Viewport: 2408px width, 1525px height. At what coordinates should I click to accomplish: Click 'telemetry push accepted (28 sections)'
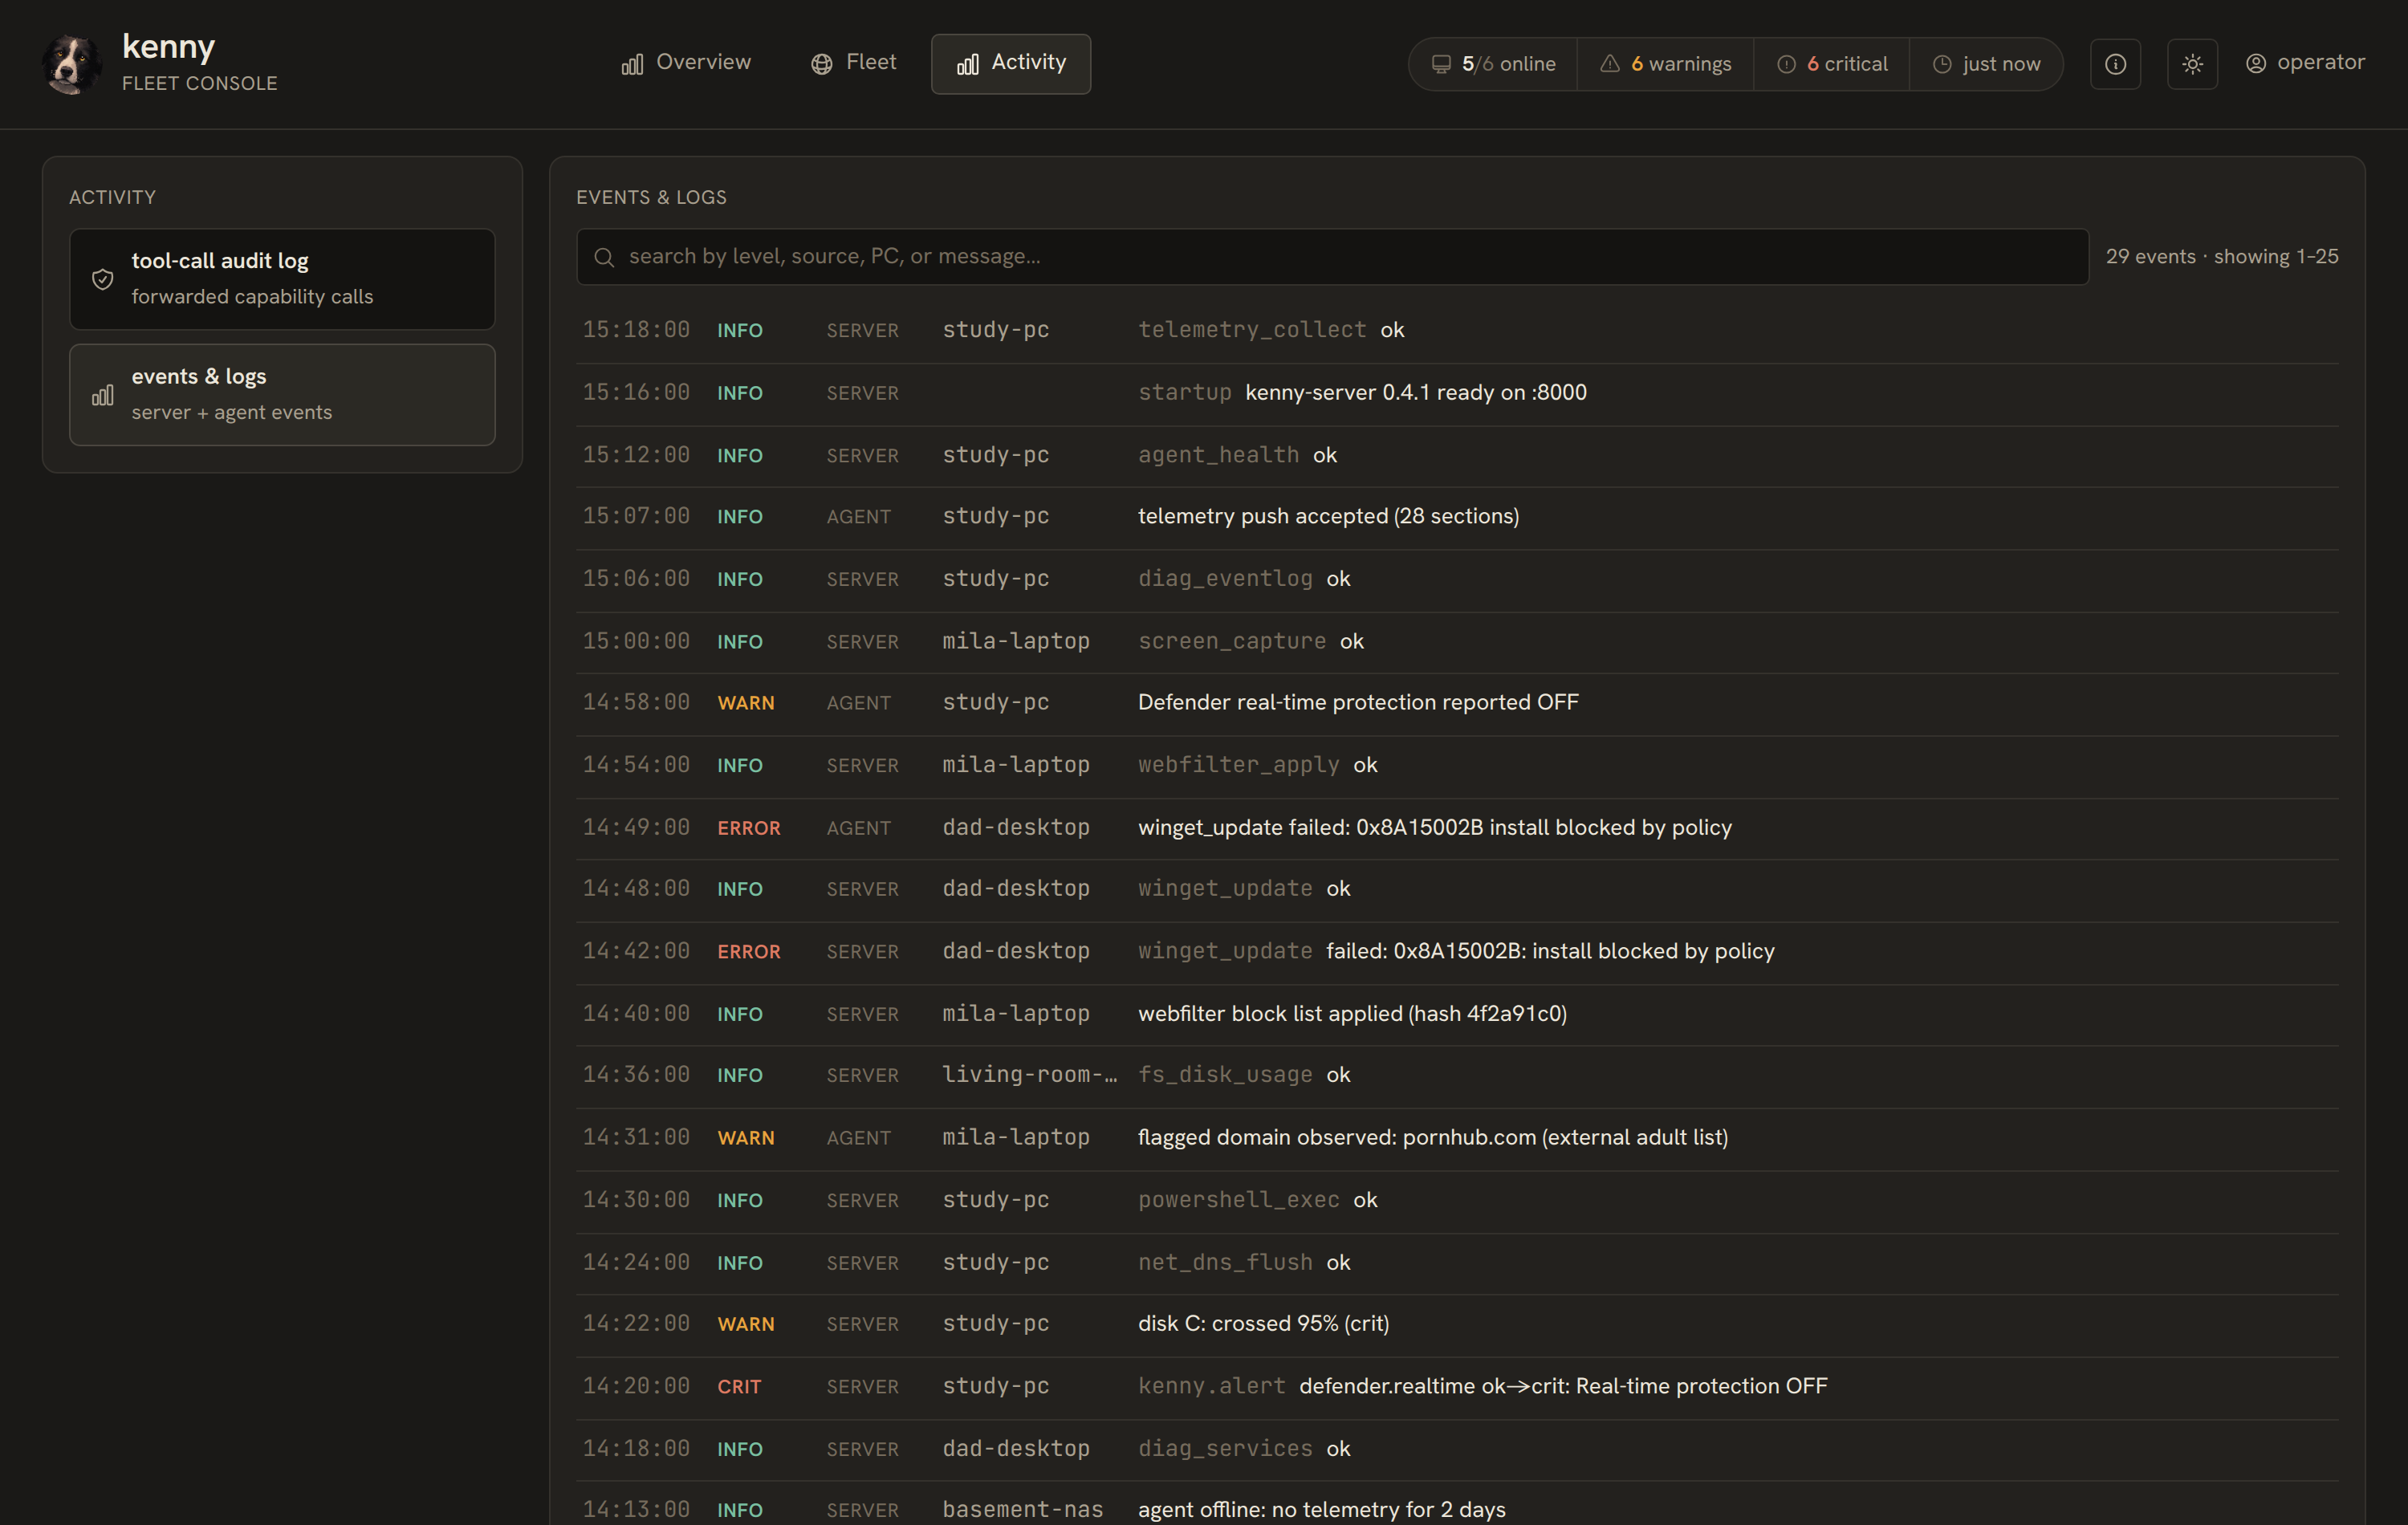(x=1328, y=517)
